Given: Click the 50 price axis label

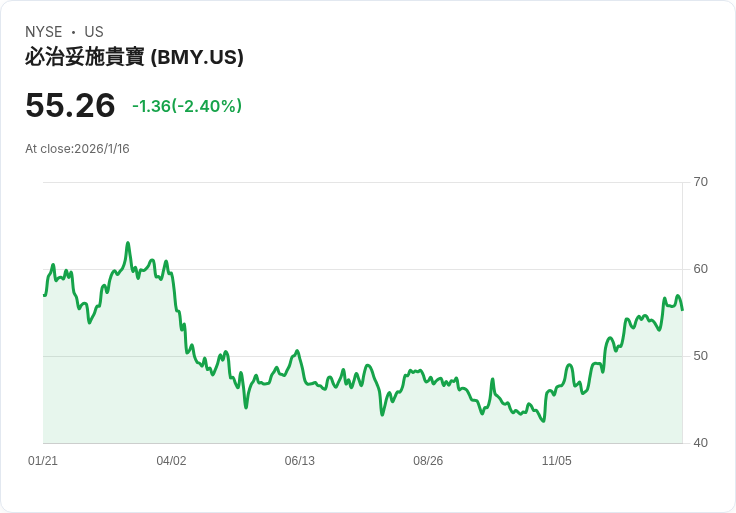Looking at the screenshot, I should (x=701, y=356).
